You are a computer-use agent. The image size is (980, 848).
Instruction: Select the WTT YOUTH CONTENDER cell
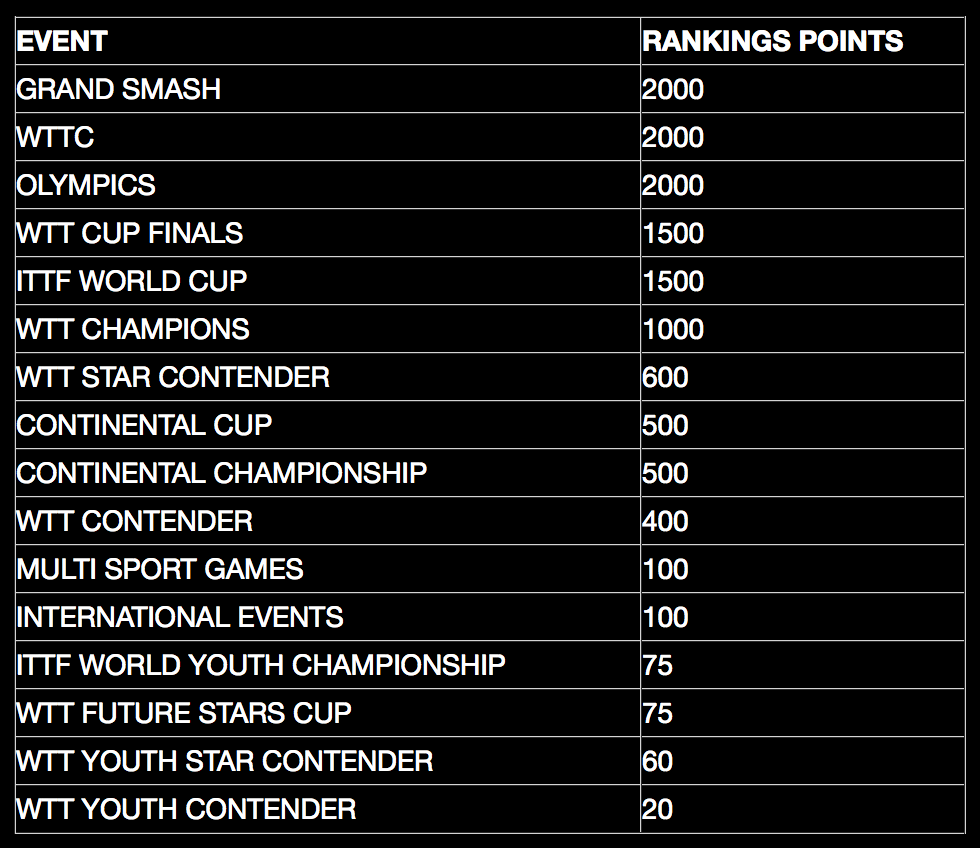click(186, 809)
